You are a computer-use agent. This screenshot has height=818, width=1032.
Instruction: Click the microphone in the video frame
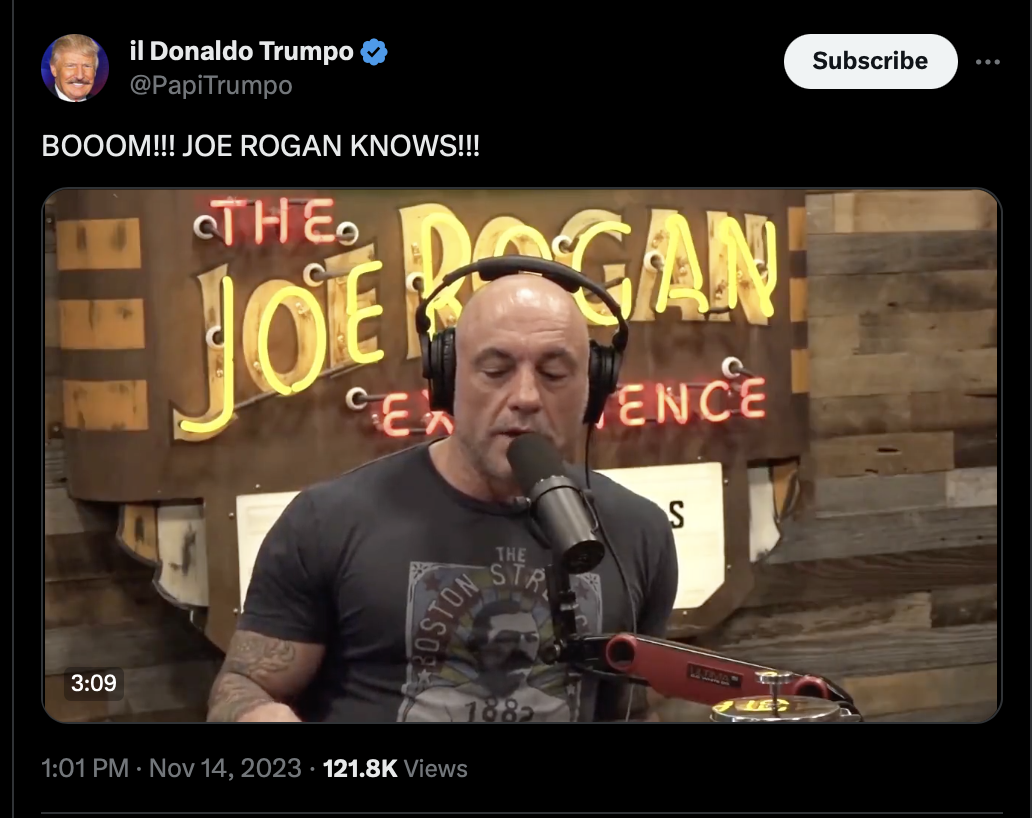tap(553, 500)
